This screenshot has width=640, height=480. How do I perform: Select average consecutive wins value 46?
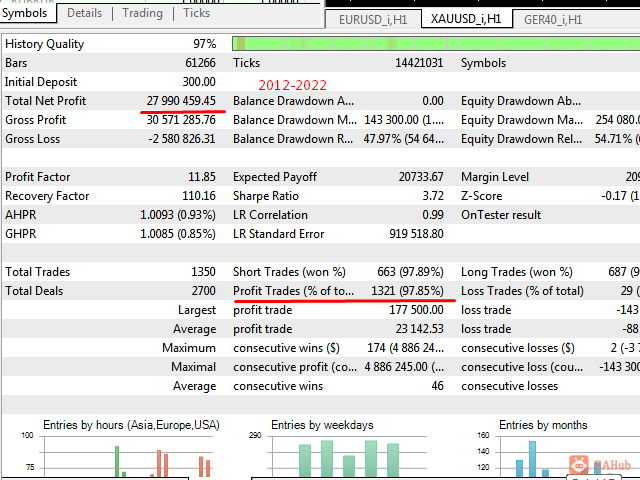[438, 386]
